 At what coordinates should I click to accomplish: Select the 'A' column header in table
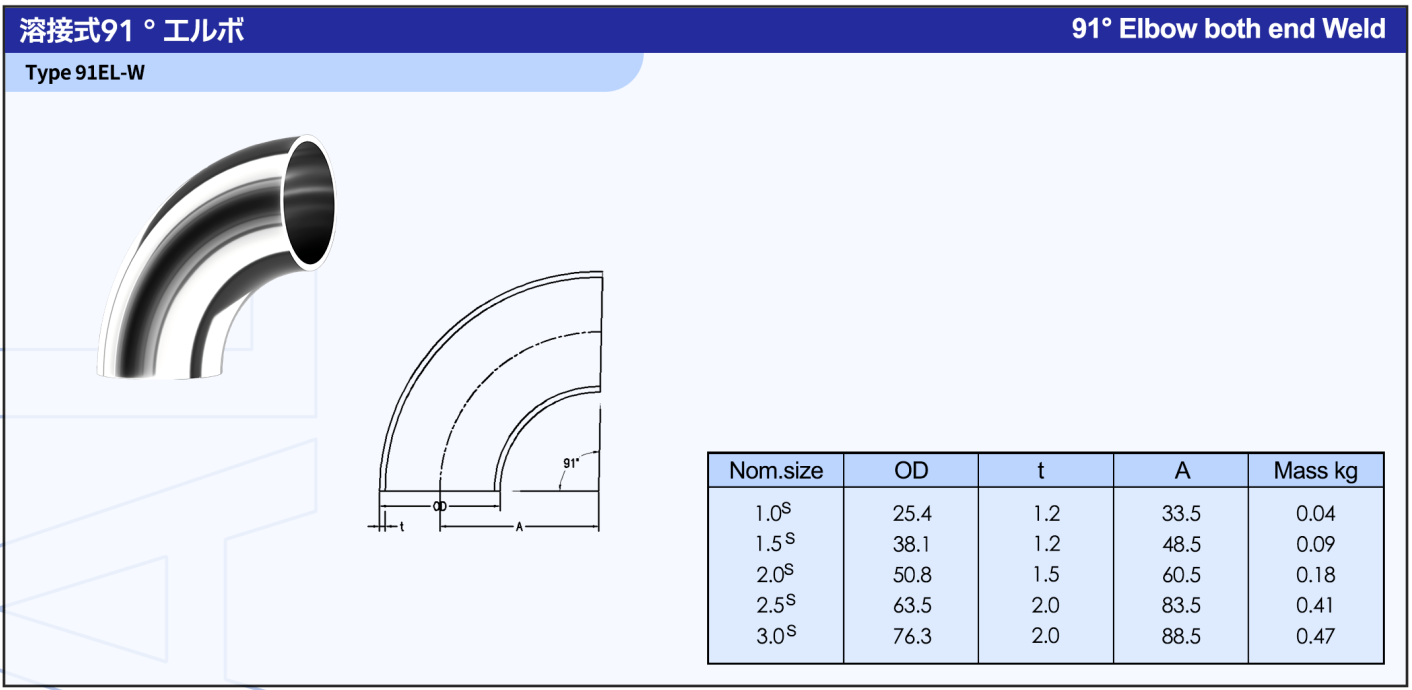[1181, 471]
